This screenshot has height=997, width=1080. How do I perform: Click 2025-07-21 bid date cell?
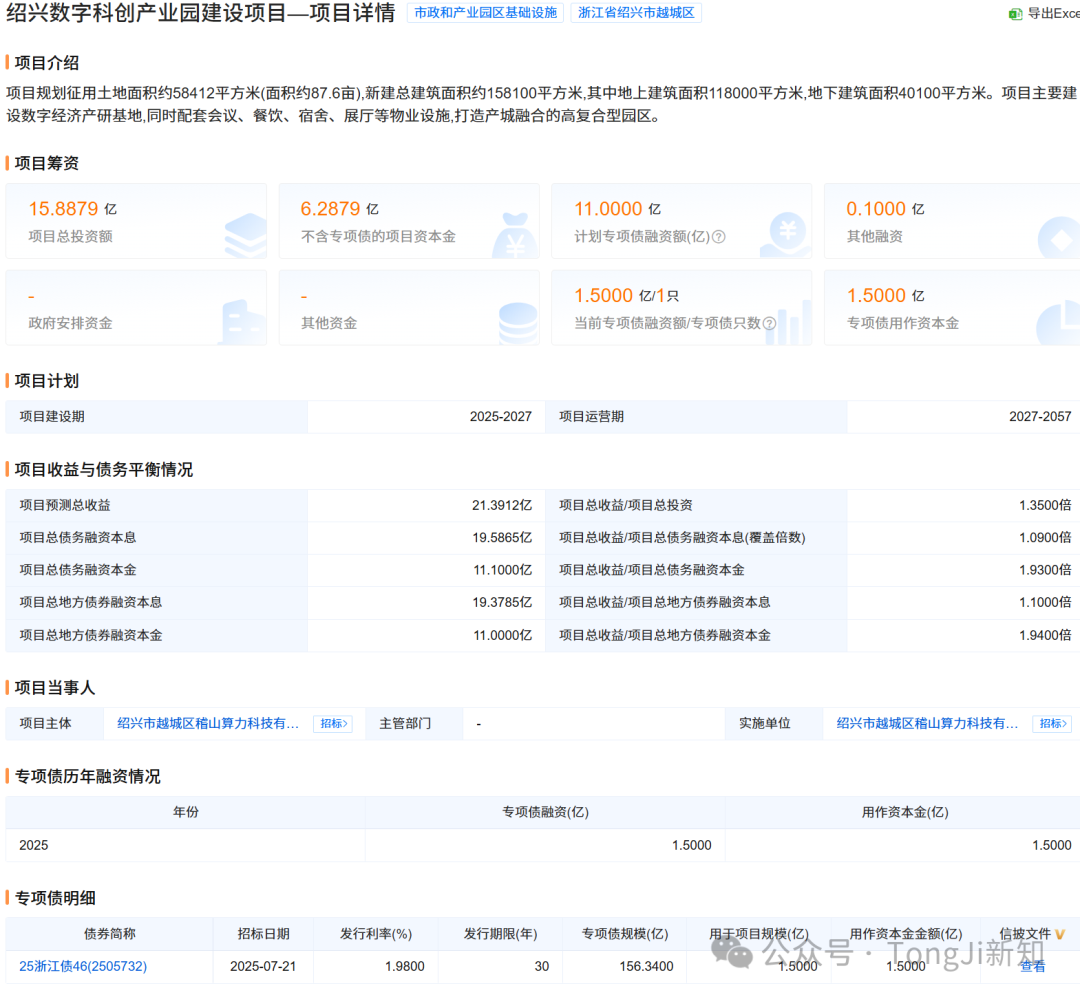click(263, 967)
